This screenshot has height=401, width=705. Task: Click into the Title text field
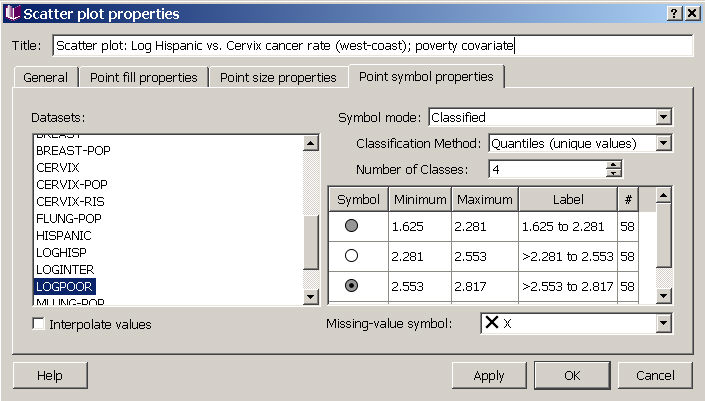click(372, 46)
